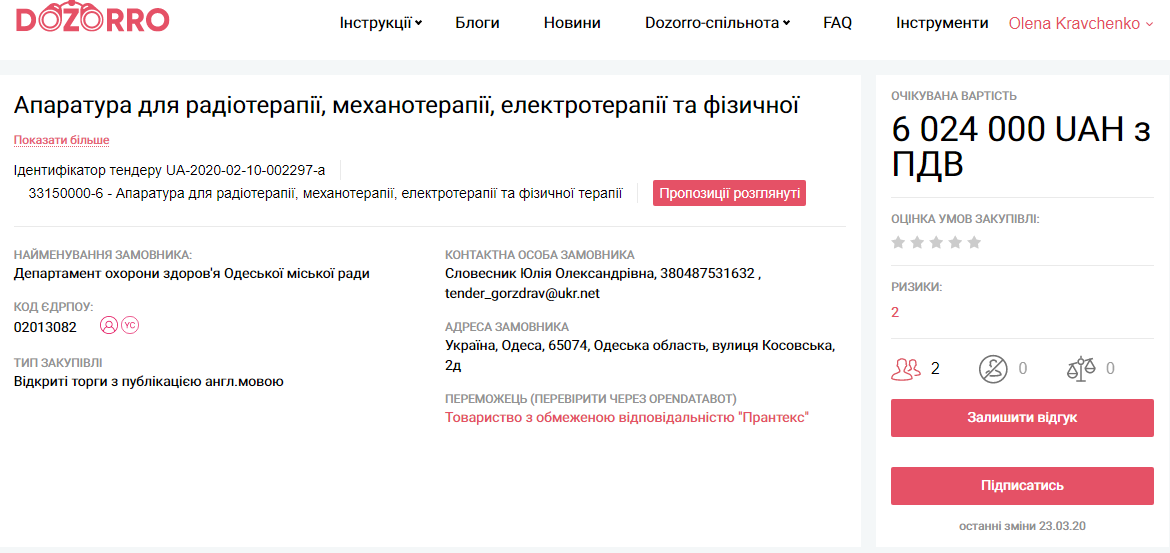Screen dimensions: 1170x553
Task: Click the participants people icon
Action: coord(907,368)
